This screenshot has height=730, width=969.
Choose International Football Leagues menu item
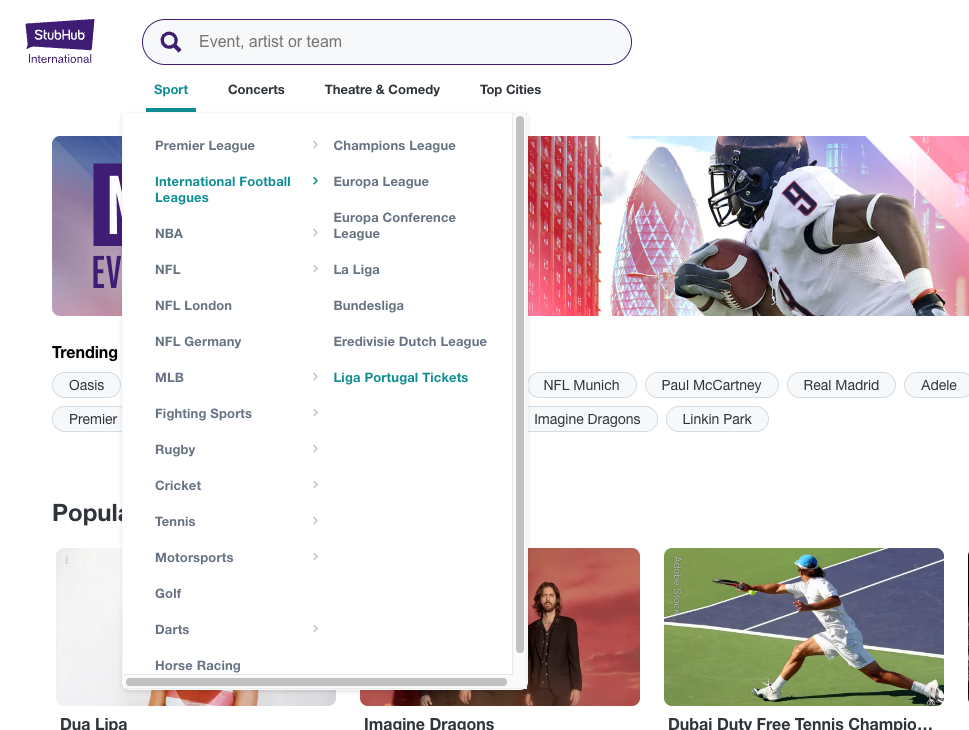(222, 189)
